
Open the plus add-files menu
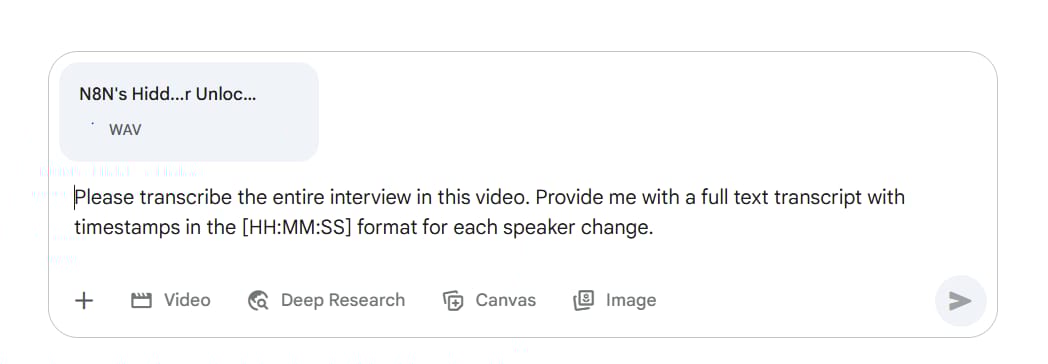84,301
